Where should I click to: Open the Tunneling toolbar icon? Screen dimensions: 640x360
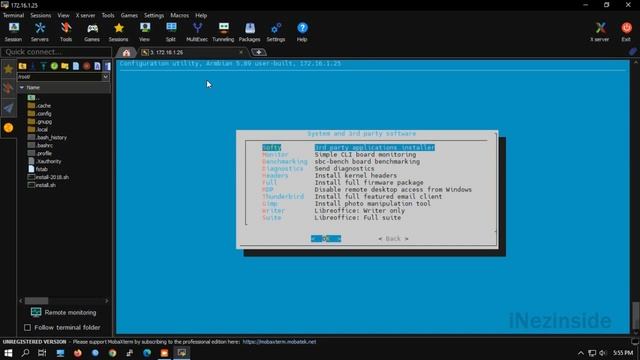[x=223, y=32]
